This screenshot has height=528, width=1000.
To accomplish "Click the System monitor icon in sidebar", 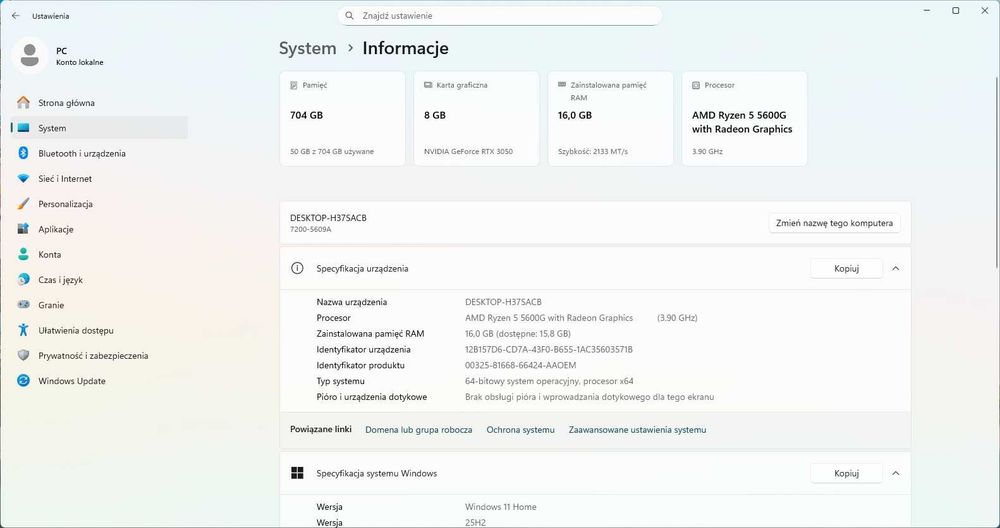I will tap(24, 128).
